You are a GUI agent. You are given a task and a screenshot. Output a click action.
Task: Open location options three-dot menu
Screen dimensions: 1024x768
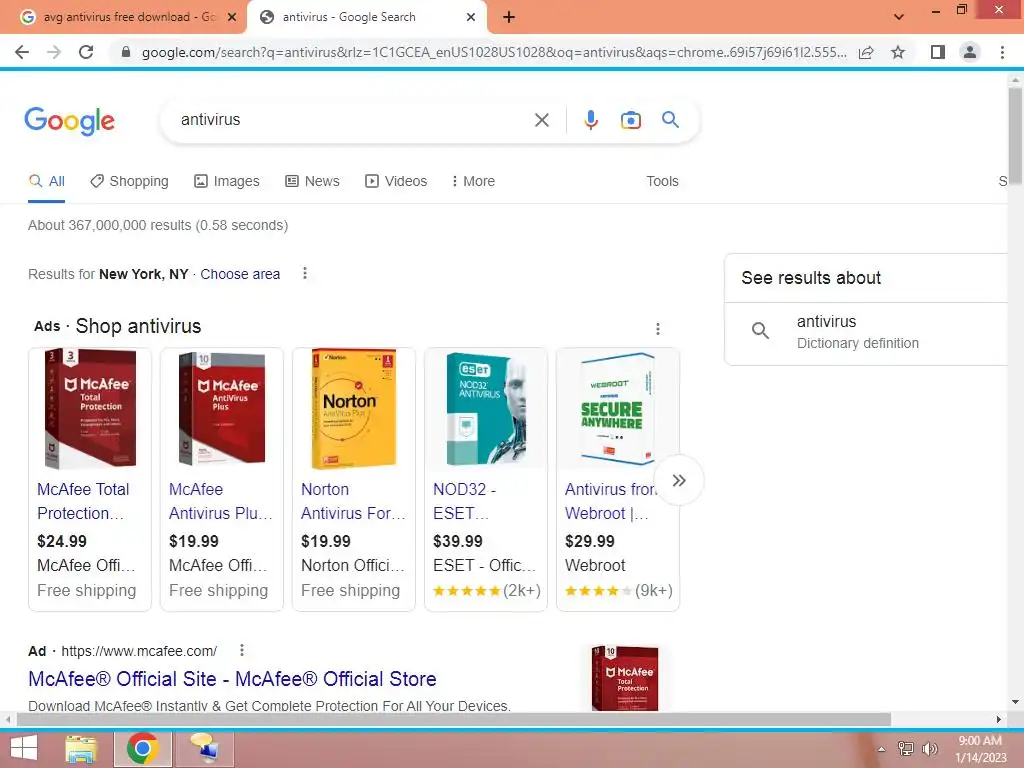pos(304,273)
